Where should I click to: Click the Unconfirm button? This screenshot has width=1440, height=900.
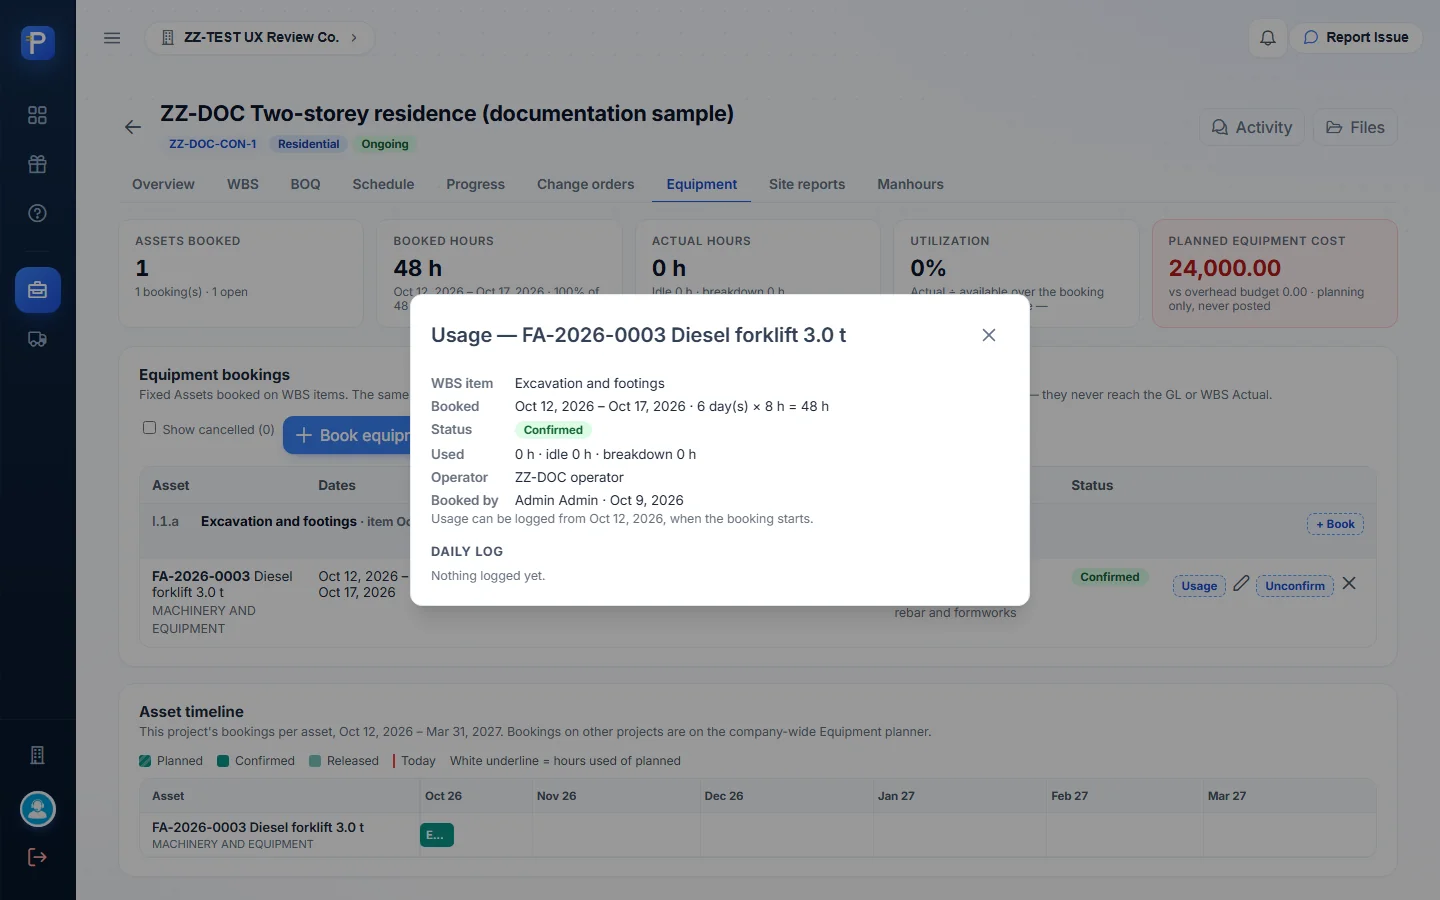(1295, 586)
